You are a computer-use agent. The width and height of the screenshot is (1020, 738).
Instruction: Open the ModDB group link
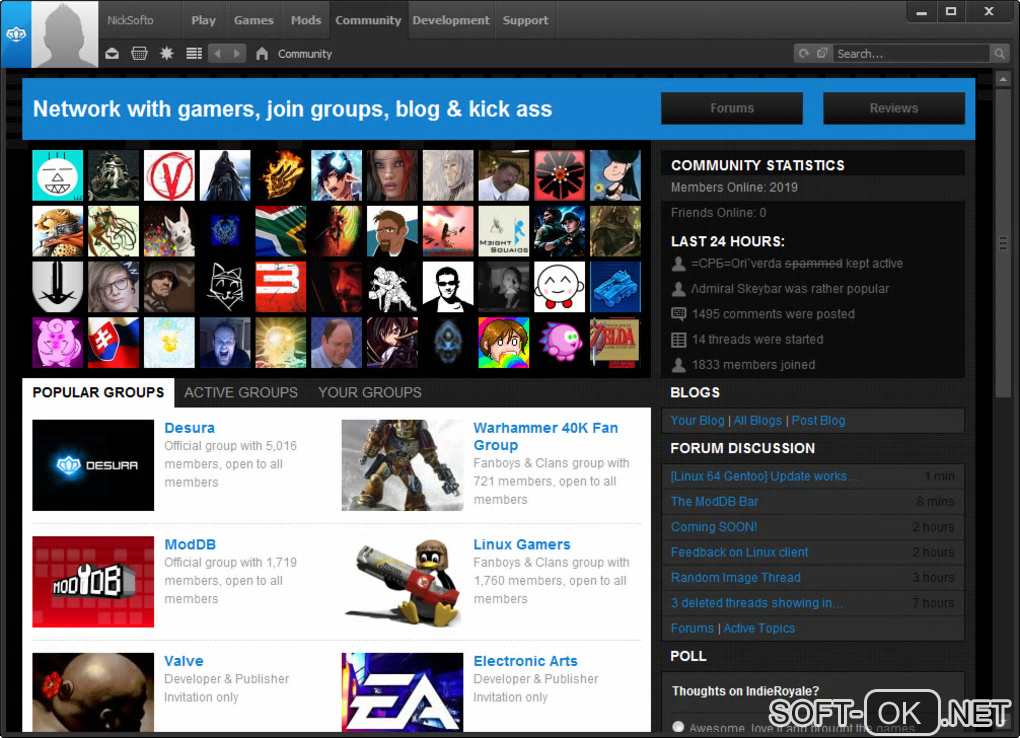[190, 544]
